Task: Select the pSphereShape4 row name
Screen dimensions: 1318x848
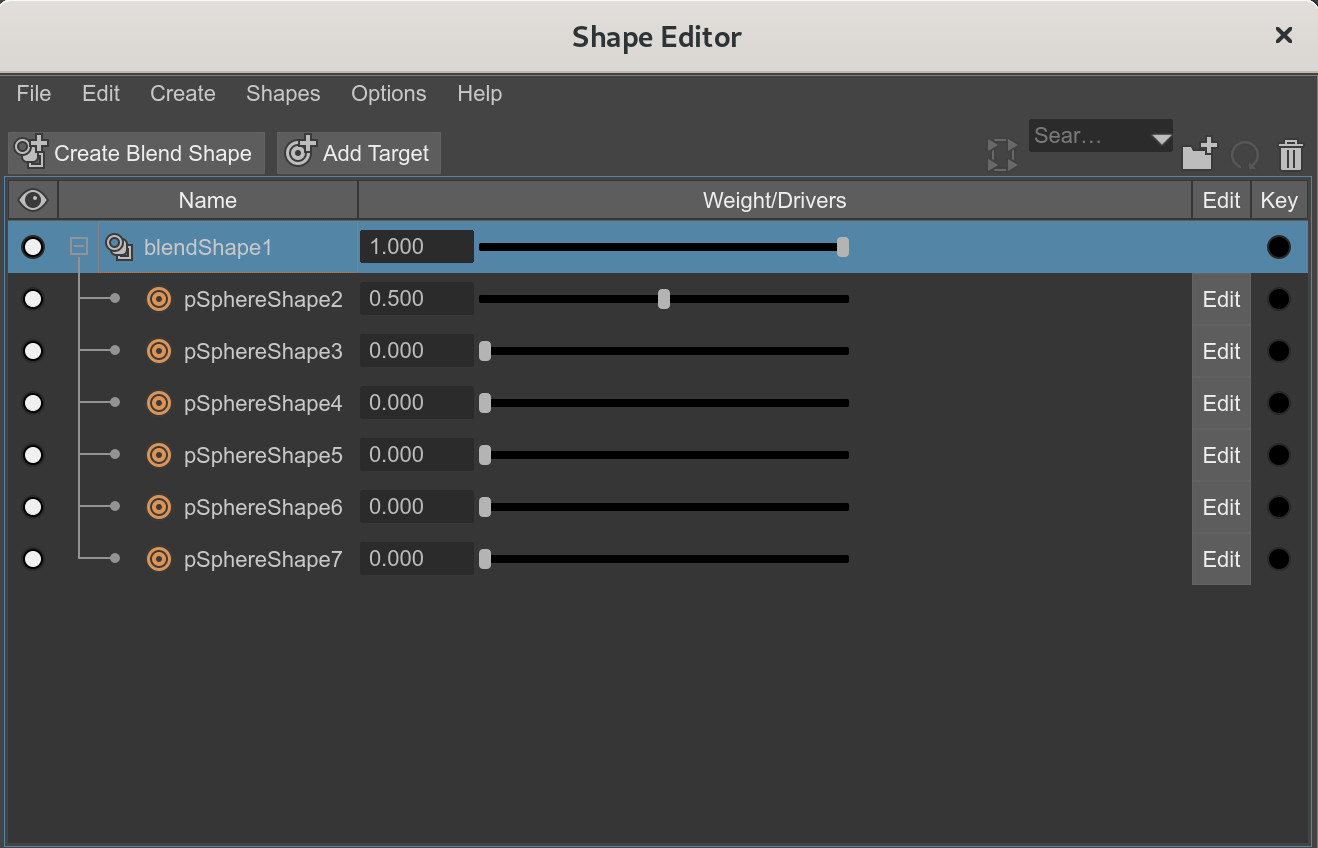Action: click(263, 403)
